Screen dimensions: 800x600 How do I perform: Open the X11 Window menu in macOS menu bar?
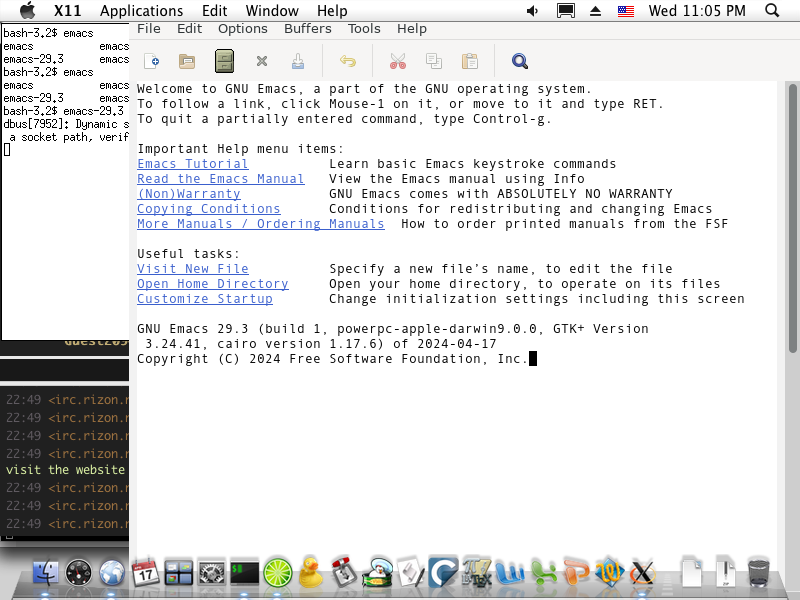pyautogui.click(x=272, y=11)
